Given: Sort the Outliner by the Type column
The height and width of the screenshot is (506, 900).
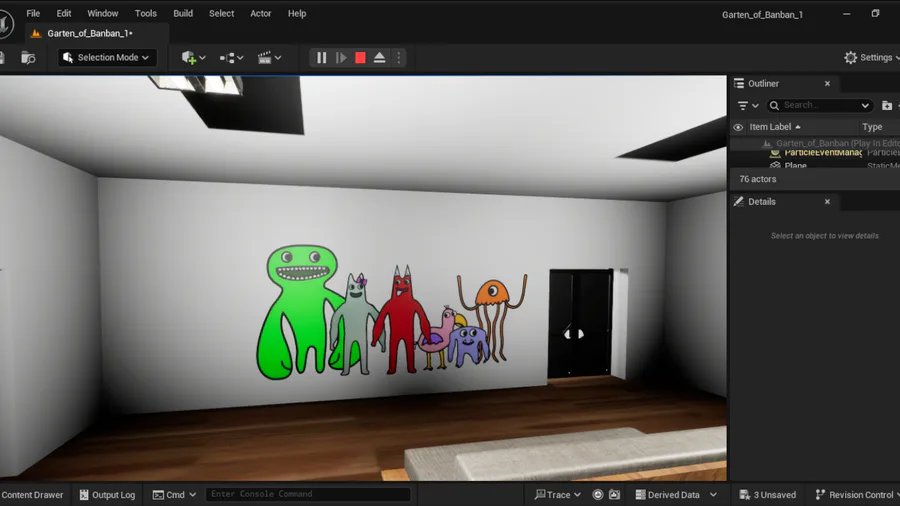Looking at the screenshot, I should (872, 127).
